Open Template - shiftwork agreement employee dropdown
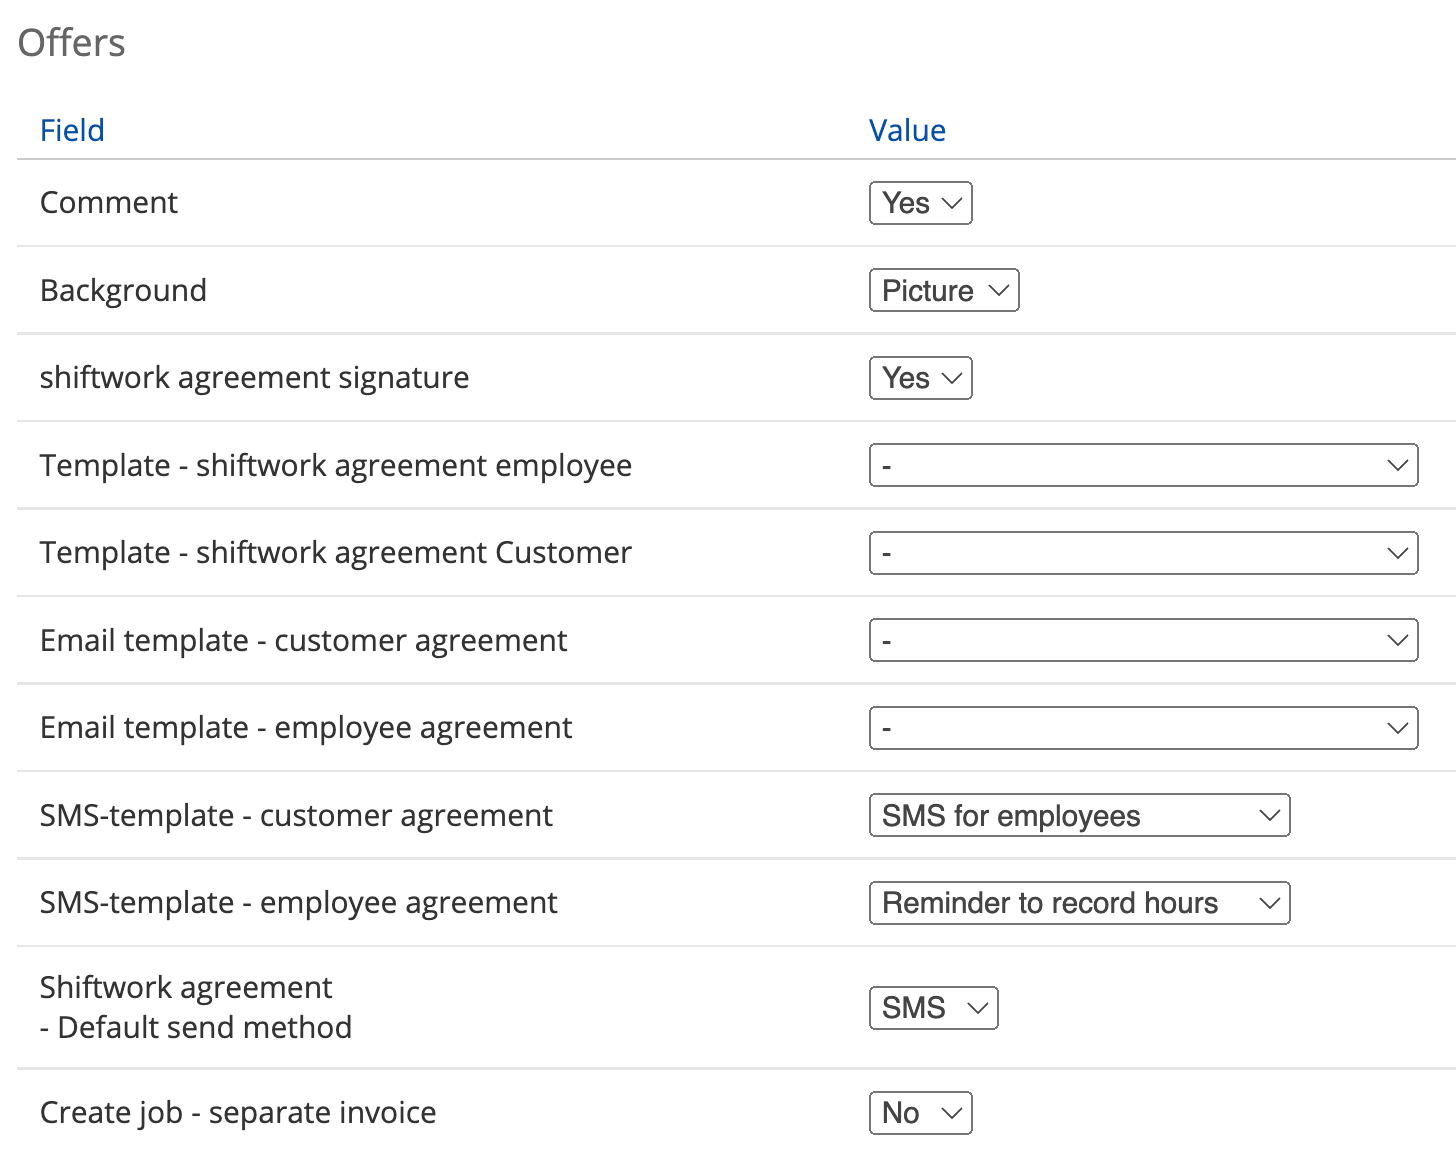 point(1143,466)
